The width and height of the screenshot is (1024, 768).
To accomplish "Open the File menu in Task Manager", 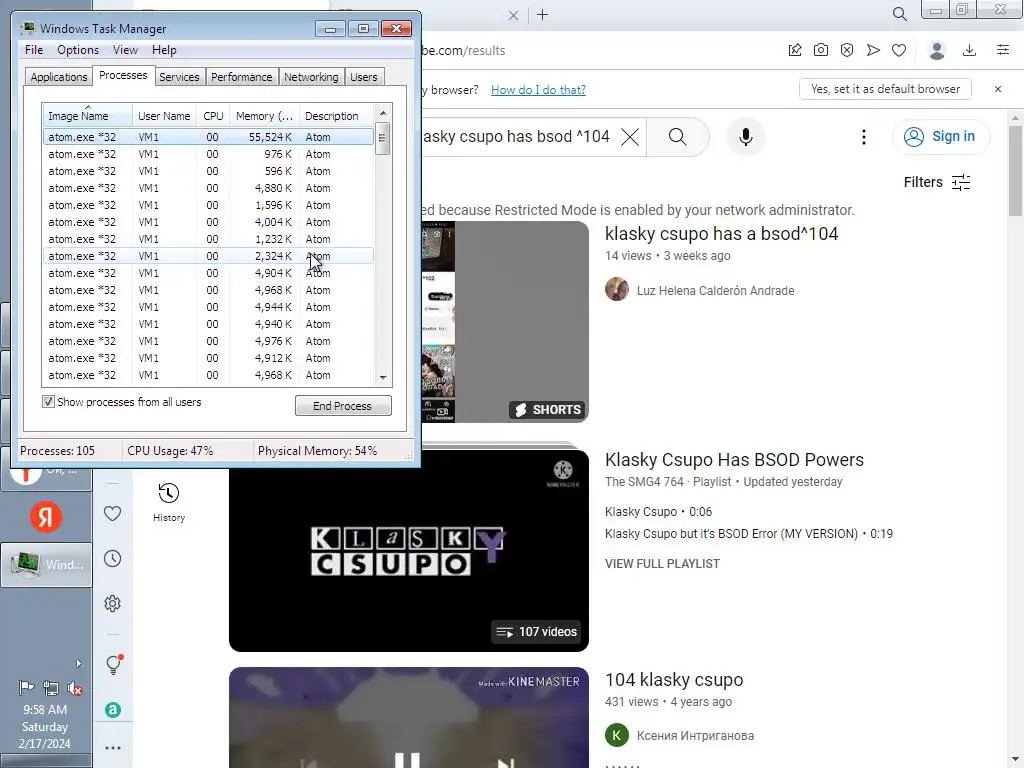I will click(x=34, y=50).
